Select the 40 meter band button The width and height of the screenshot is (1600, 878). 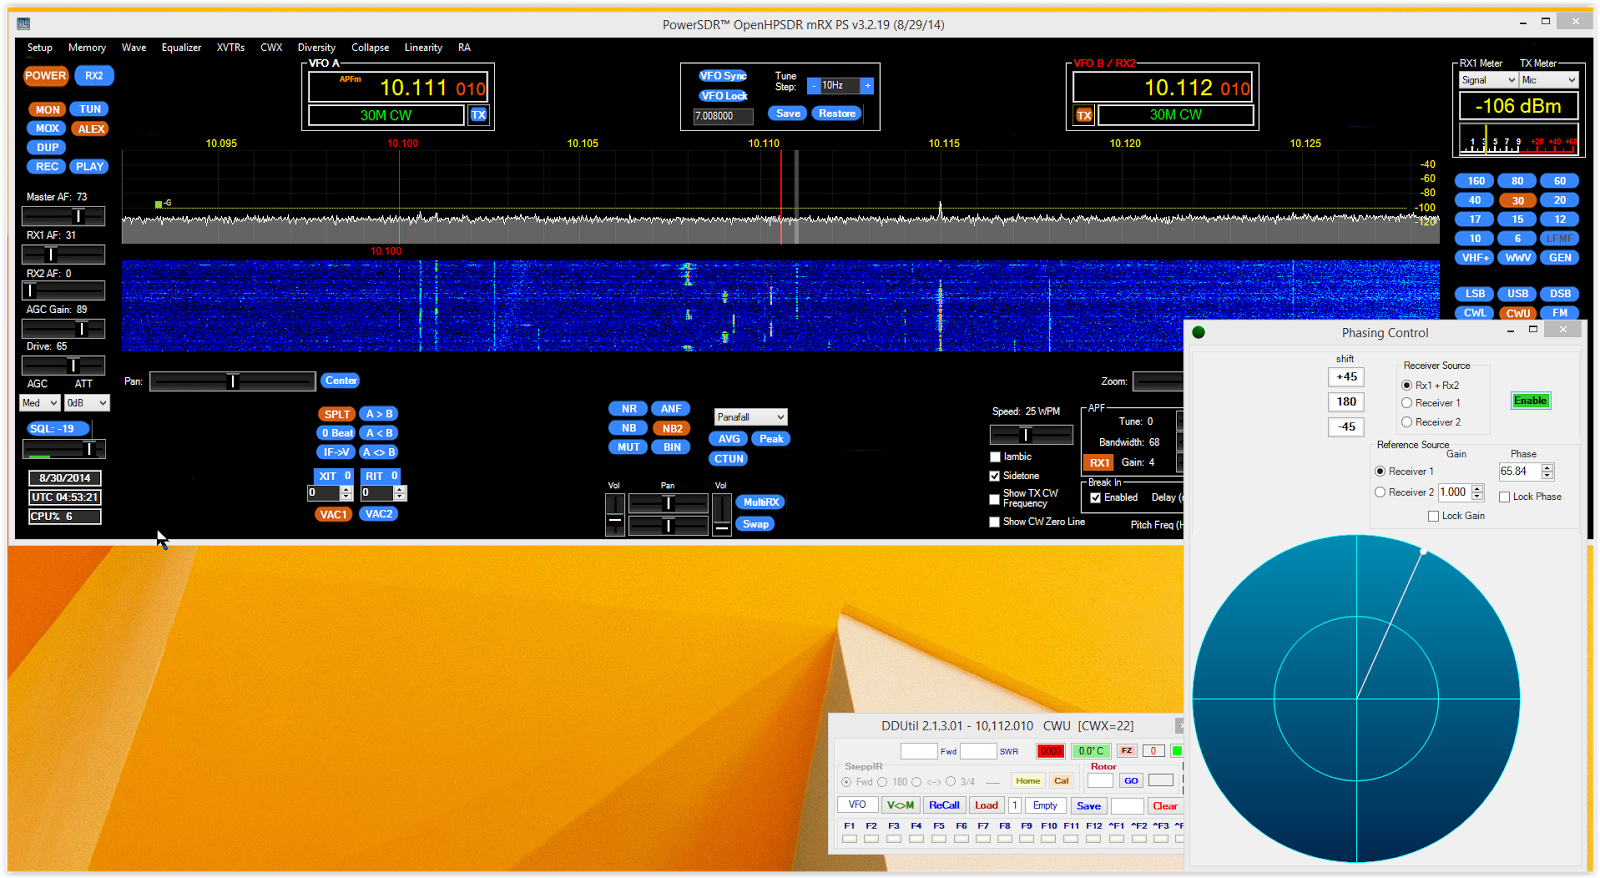click(x=1475, y=200)
